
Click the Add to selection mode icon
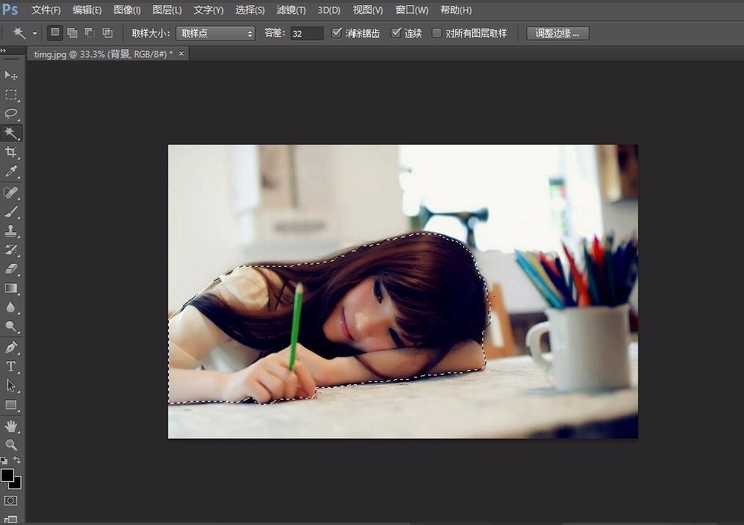coord(72,33)
